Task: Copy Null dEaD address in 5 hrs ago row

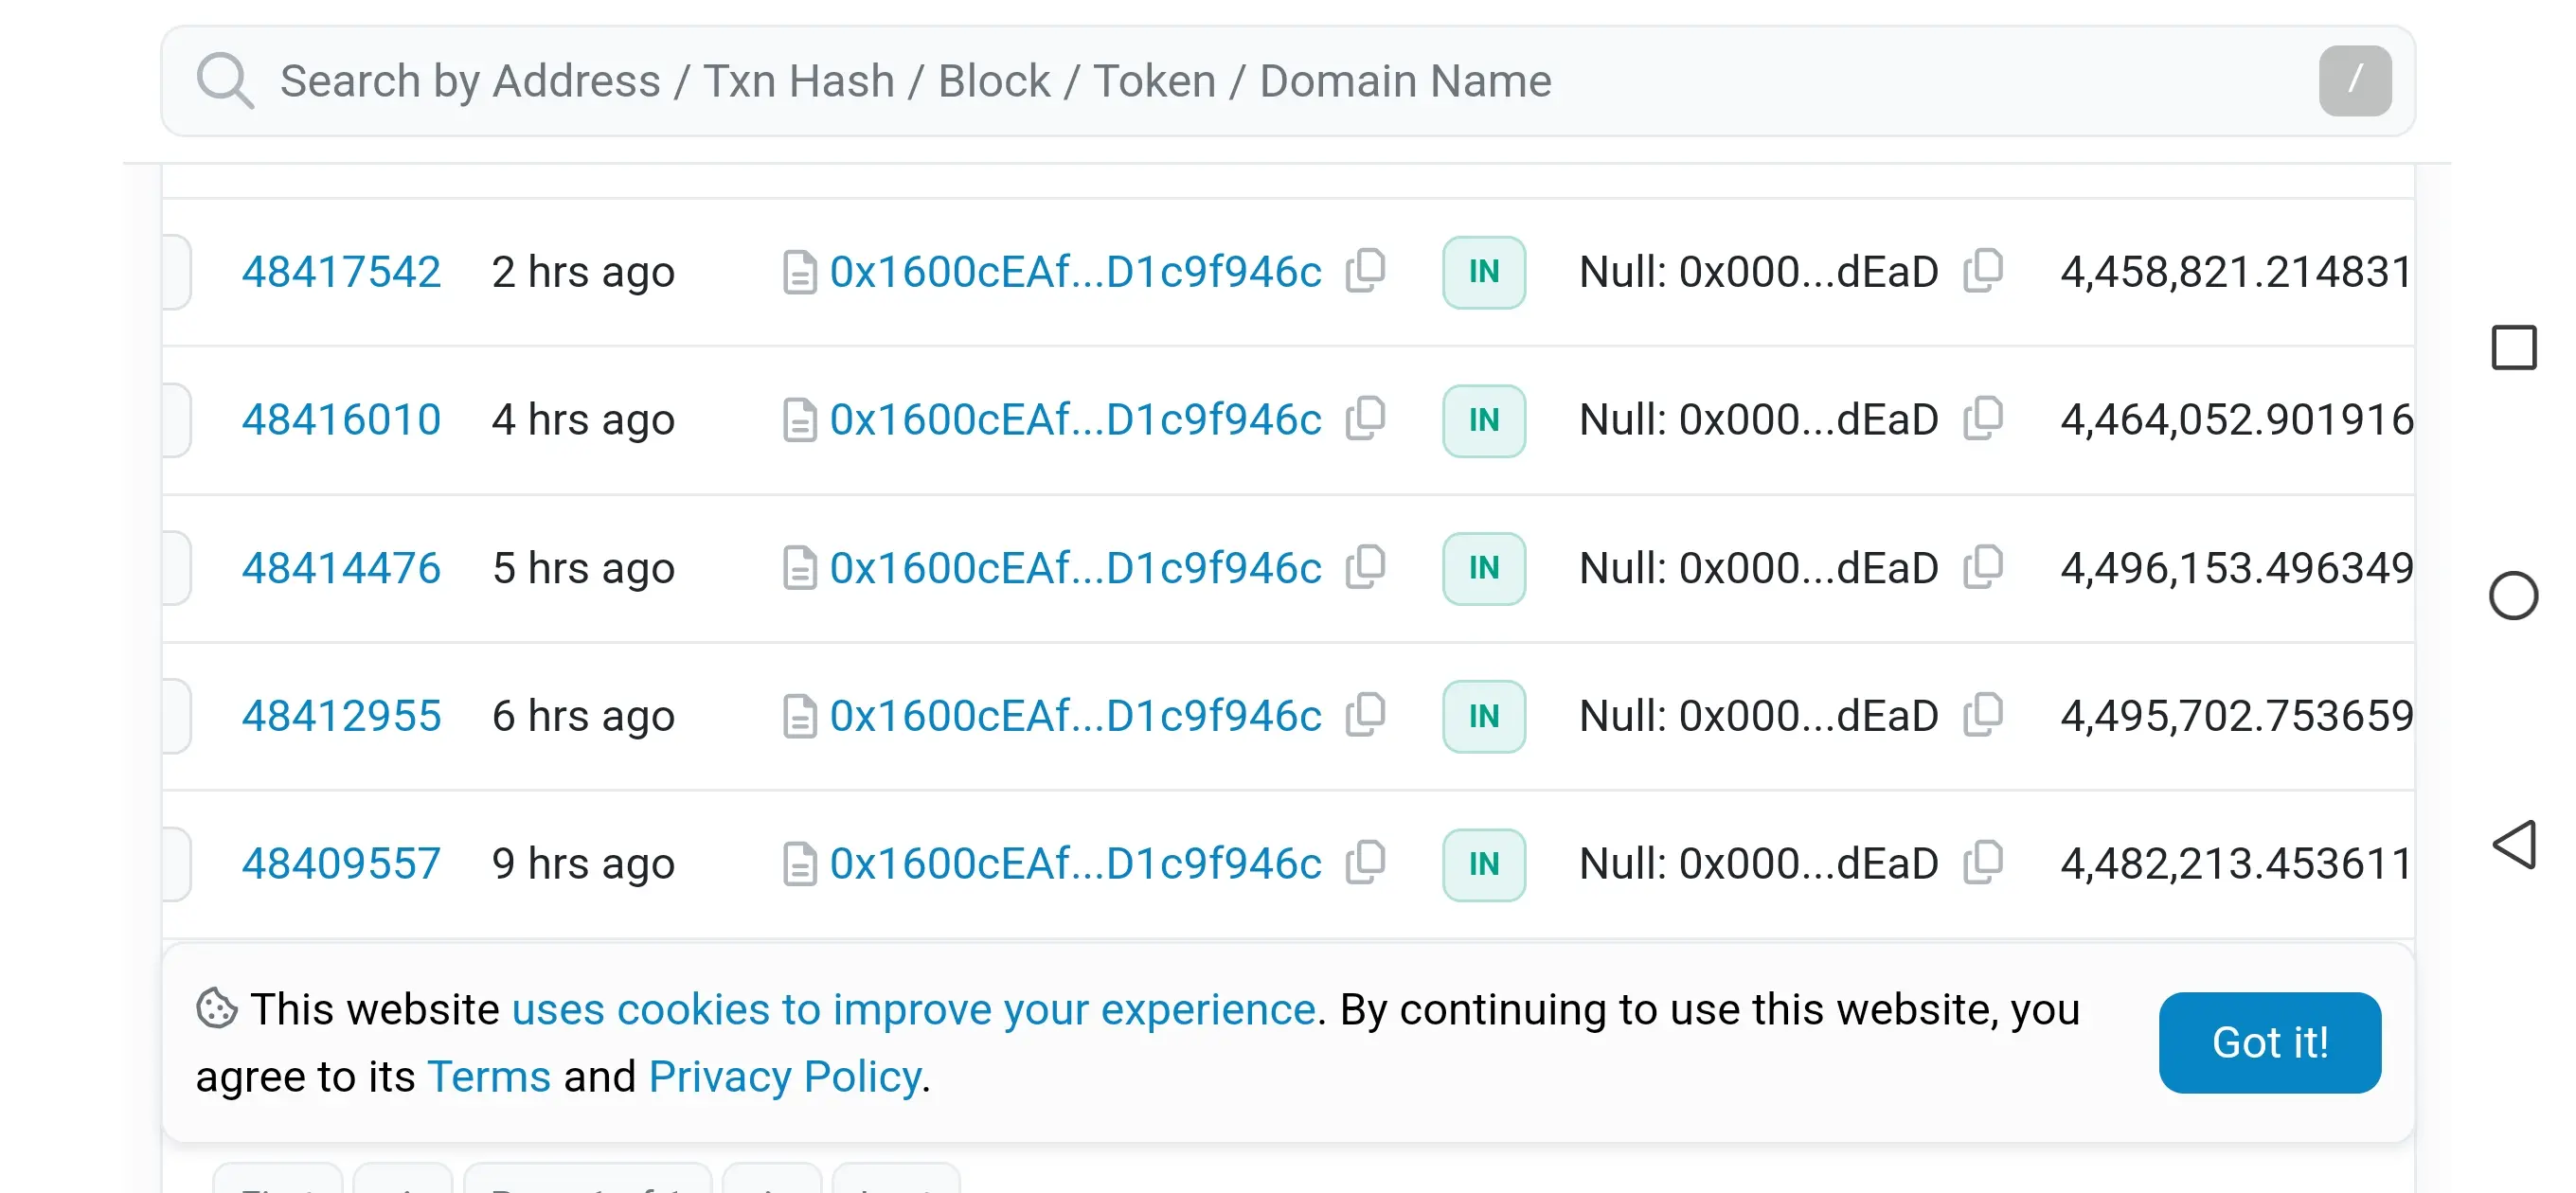Action: click(1982, 567)
